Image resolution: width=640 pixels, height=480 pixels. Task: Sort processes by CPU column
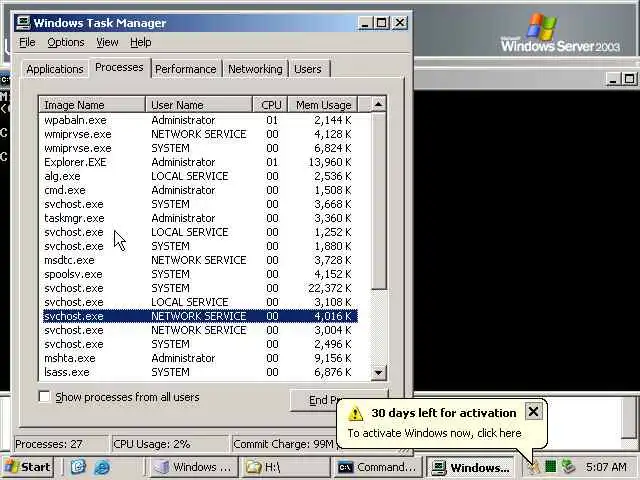(x=271, y=105)
